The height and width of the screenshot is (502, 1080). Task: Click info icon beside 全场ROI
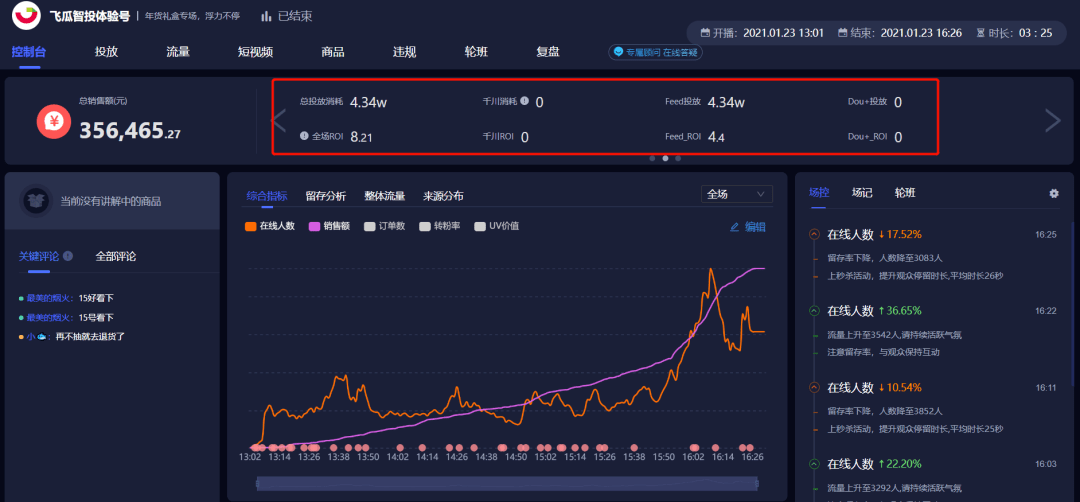pos(304,136)
